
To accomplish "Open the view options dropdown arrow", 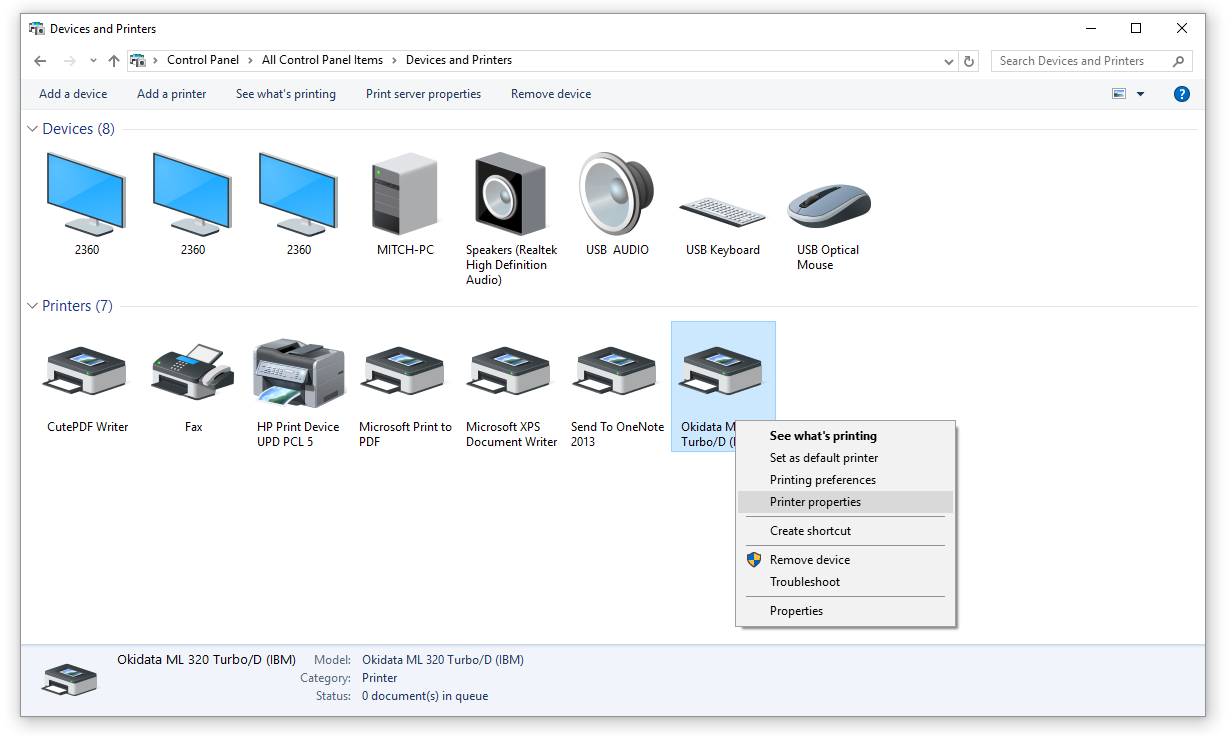I will 1141,94.
